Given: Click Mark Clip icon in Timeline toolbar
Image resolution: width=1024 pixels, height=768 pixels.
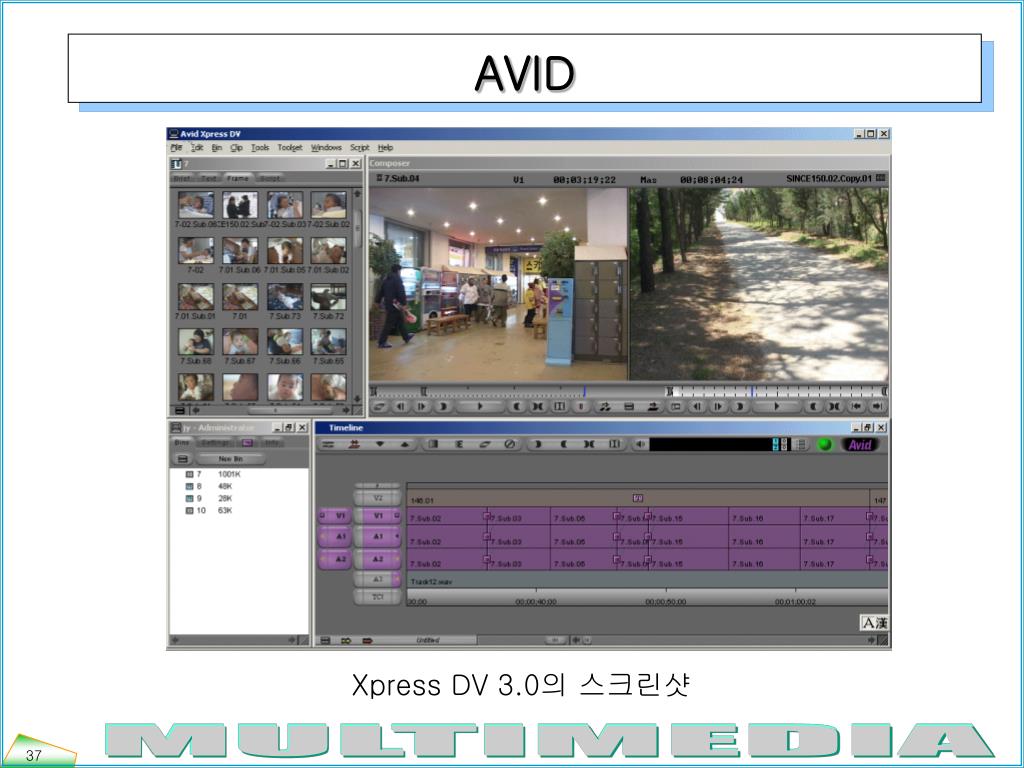Looking at the screenshot, I should [588, 444].
